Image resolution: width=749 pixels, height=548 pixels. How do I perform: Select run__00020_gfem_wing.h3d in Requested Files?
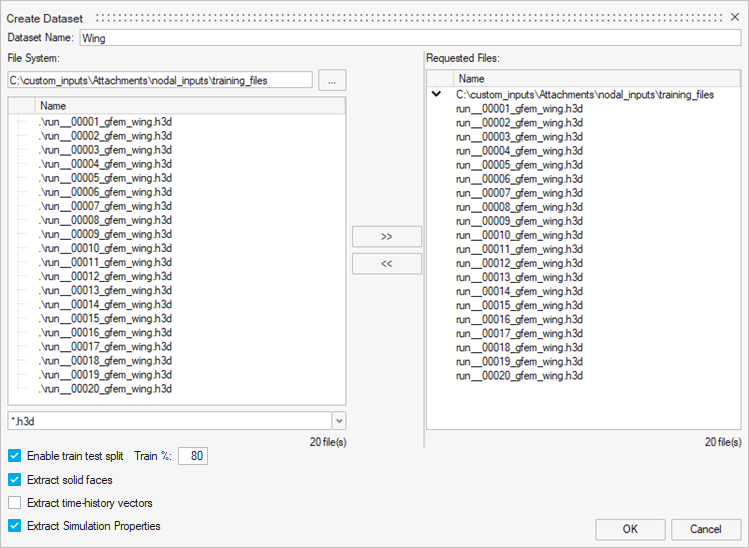pos(519,376)
